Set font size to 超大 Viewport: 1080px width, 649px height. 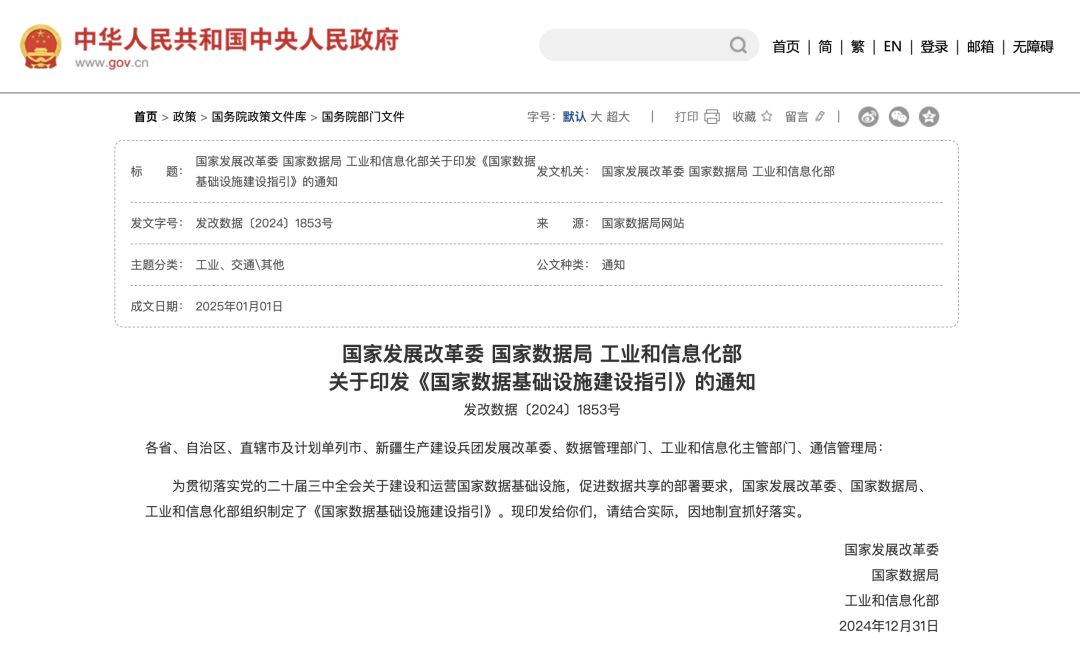(x=618, y=116)
